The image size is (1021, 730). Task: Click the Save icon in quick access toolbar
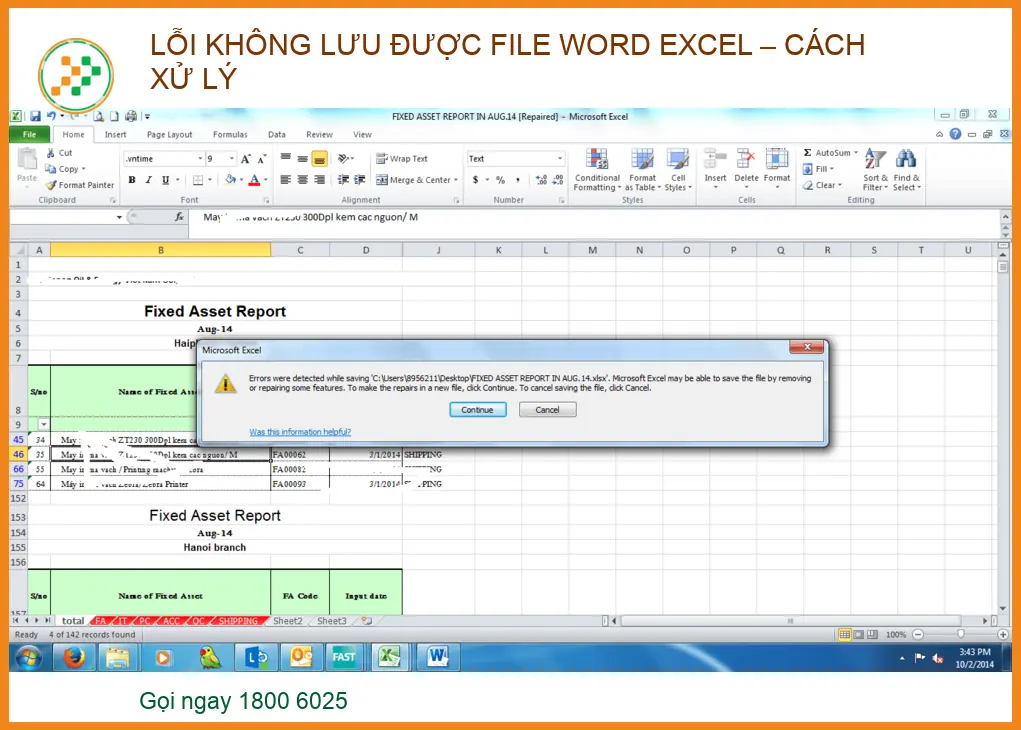(35, 117)
